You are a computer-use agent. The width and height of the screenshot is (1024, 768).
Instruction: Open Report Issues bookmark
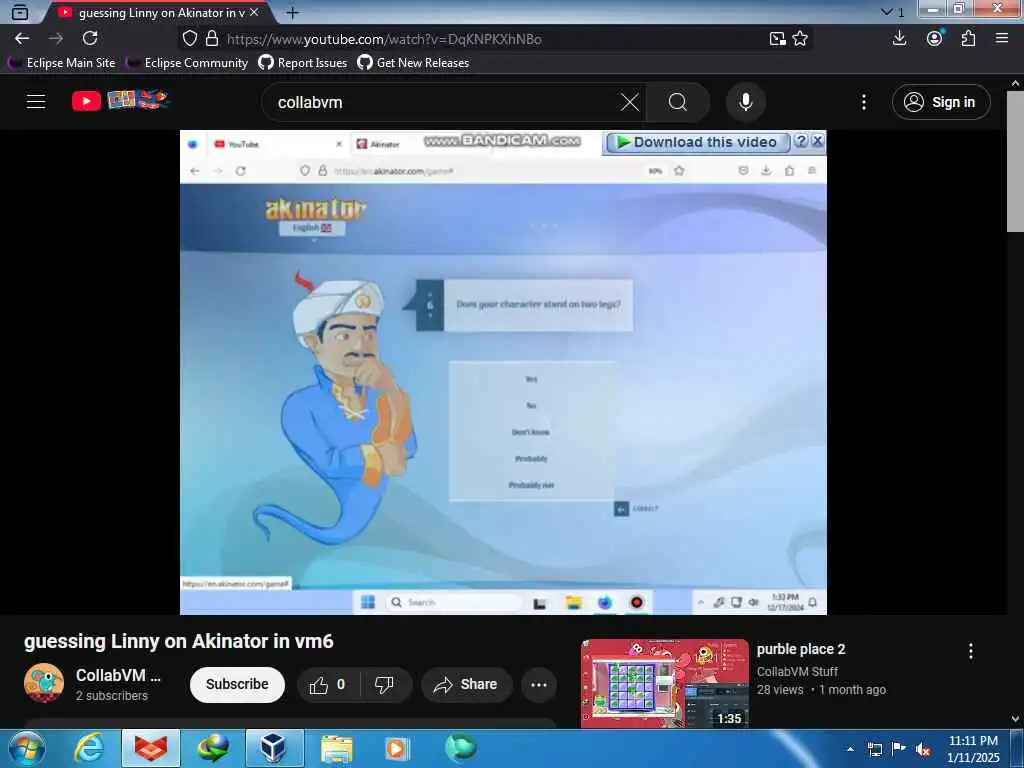(x=303, y=63)
